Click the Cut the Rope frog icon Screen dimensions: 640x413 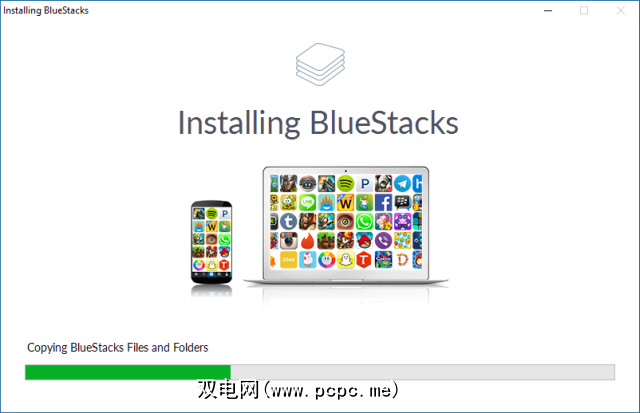288,202
